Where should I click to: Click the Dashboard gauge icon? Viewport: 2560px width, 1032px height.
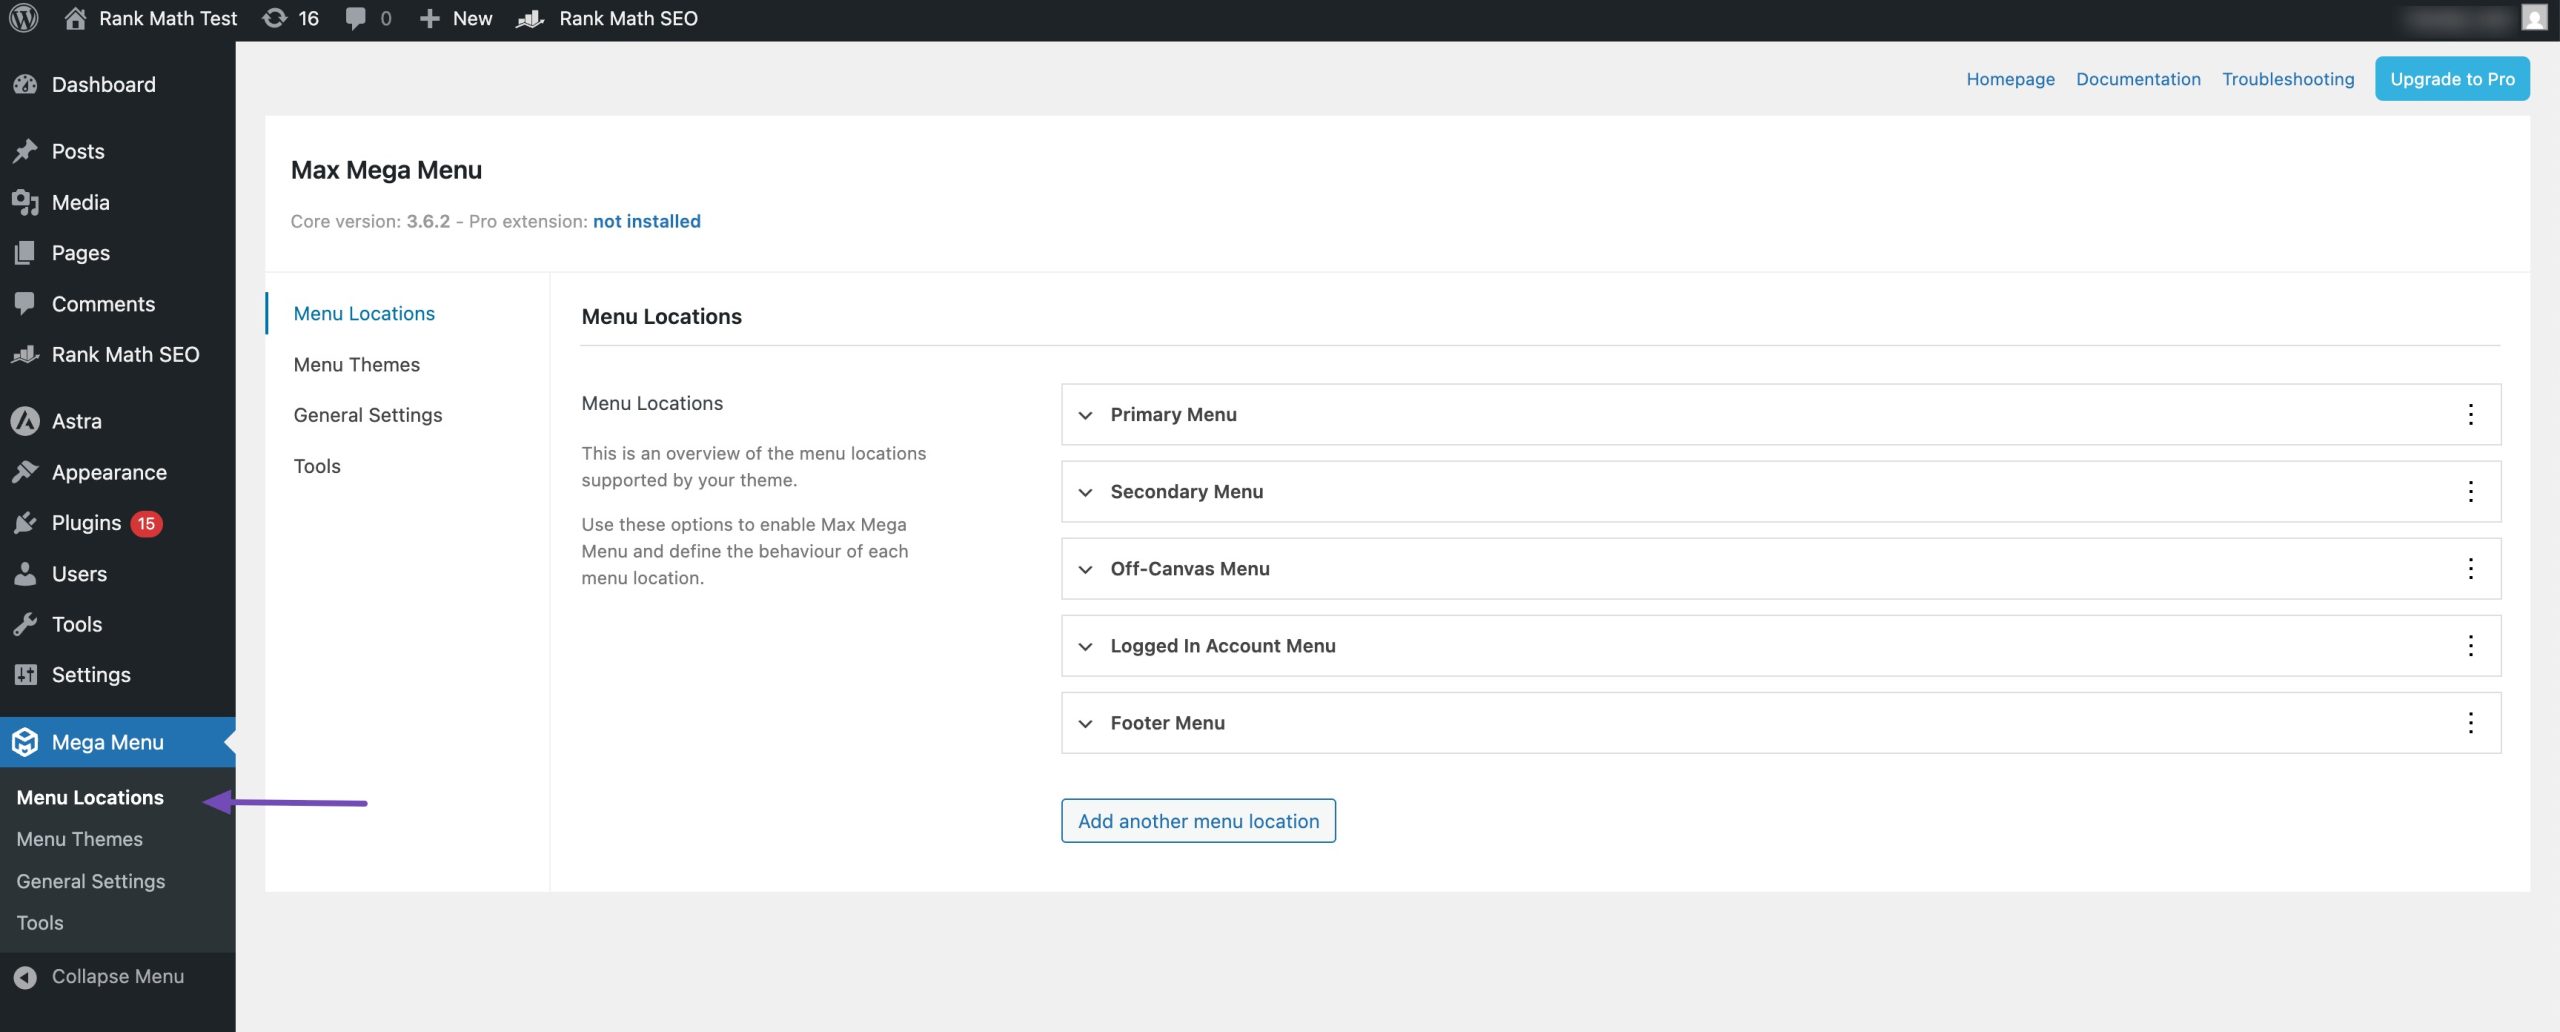click(x=25, y=85)
